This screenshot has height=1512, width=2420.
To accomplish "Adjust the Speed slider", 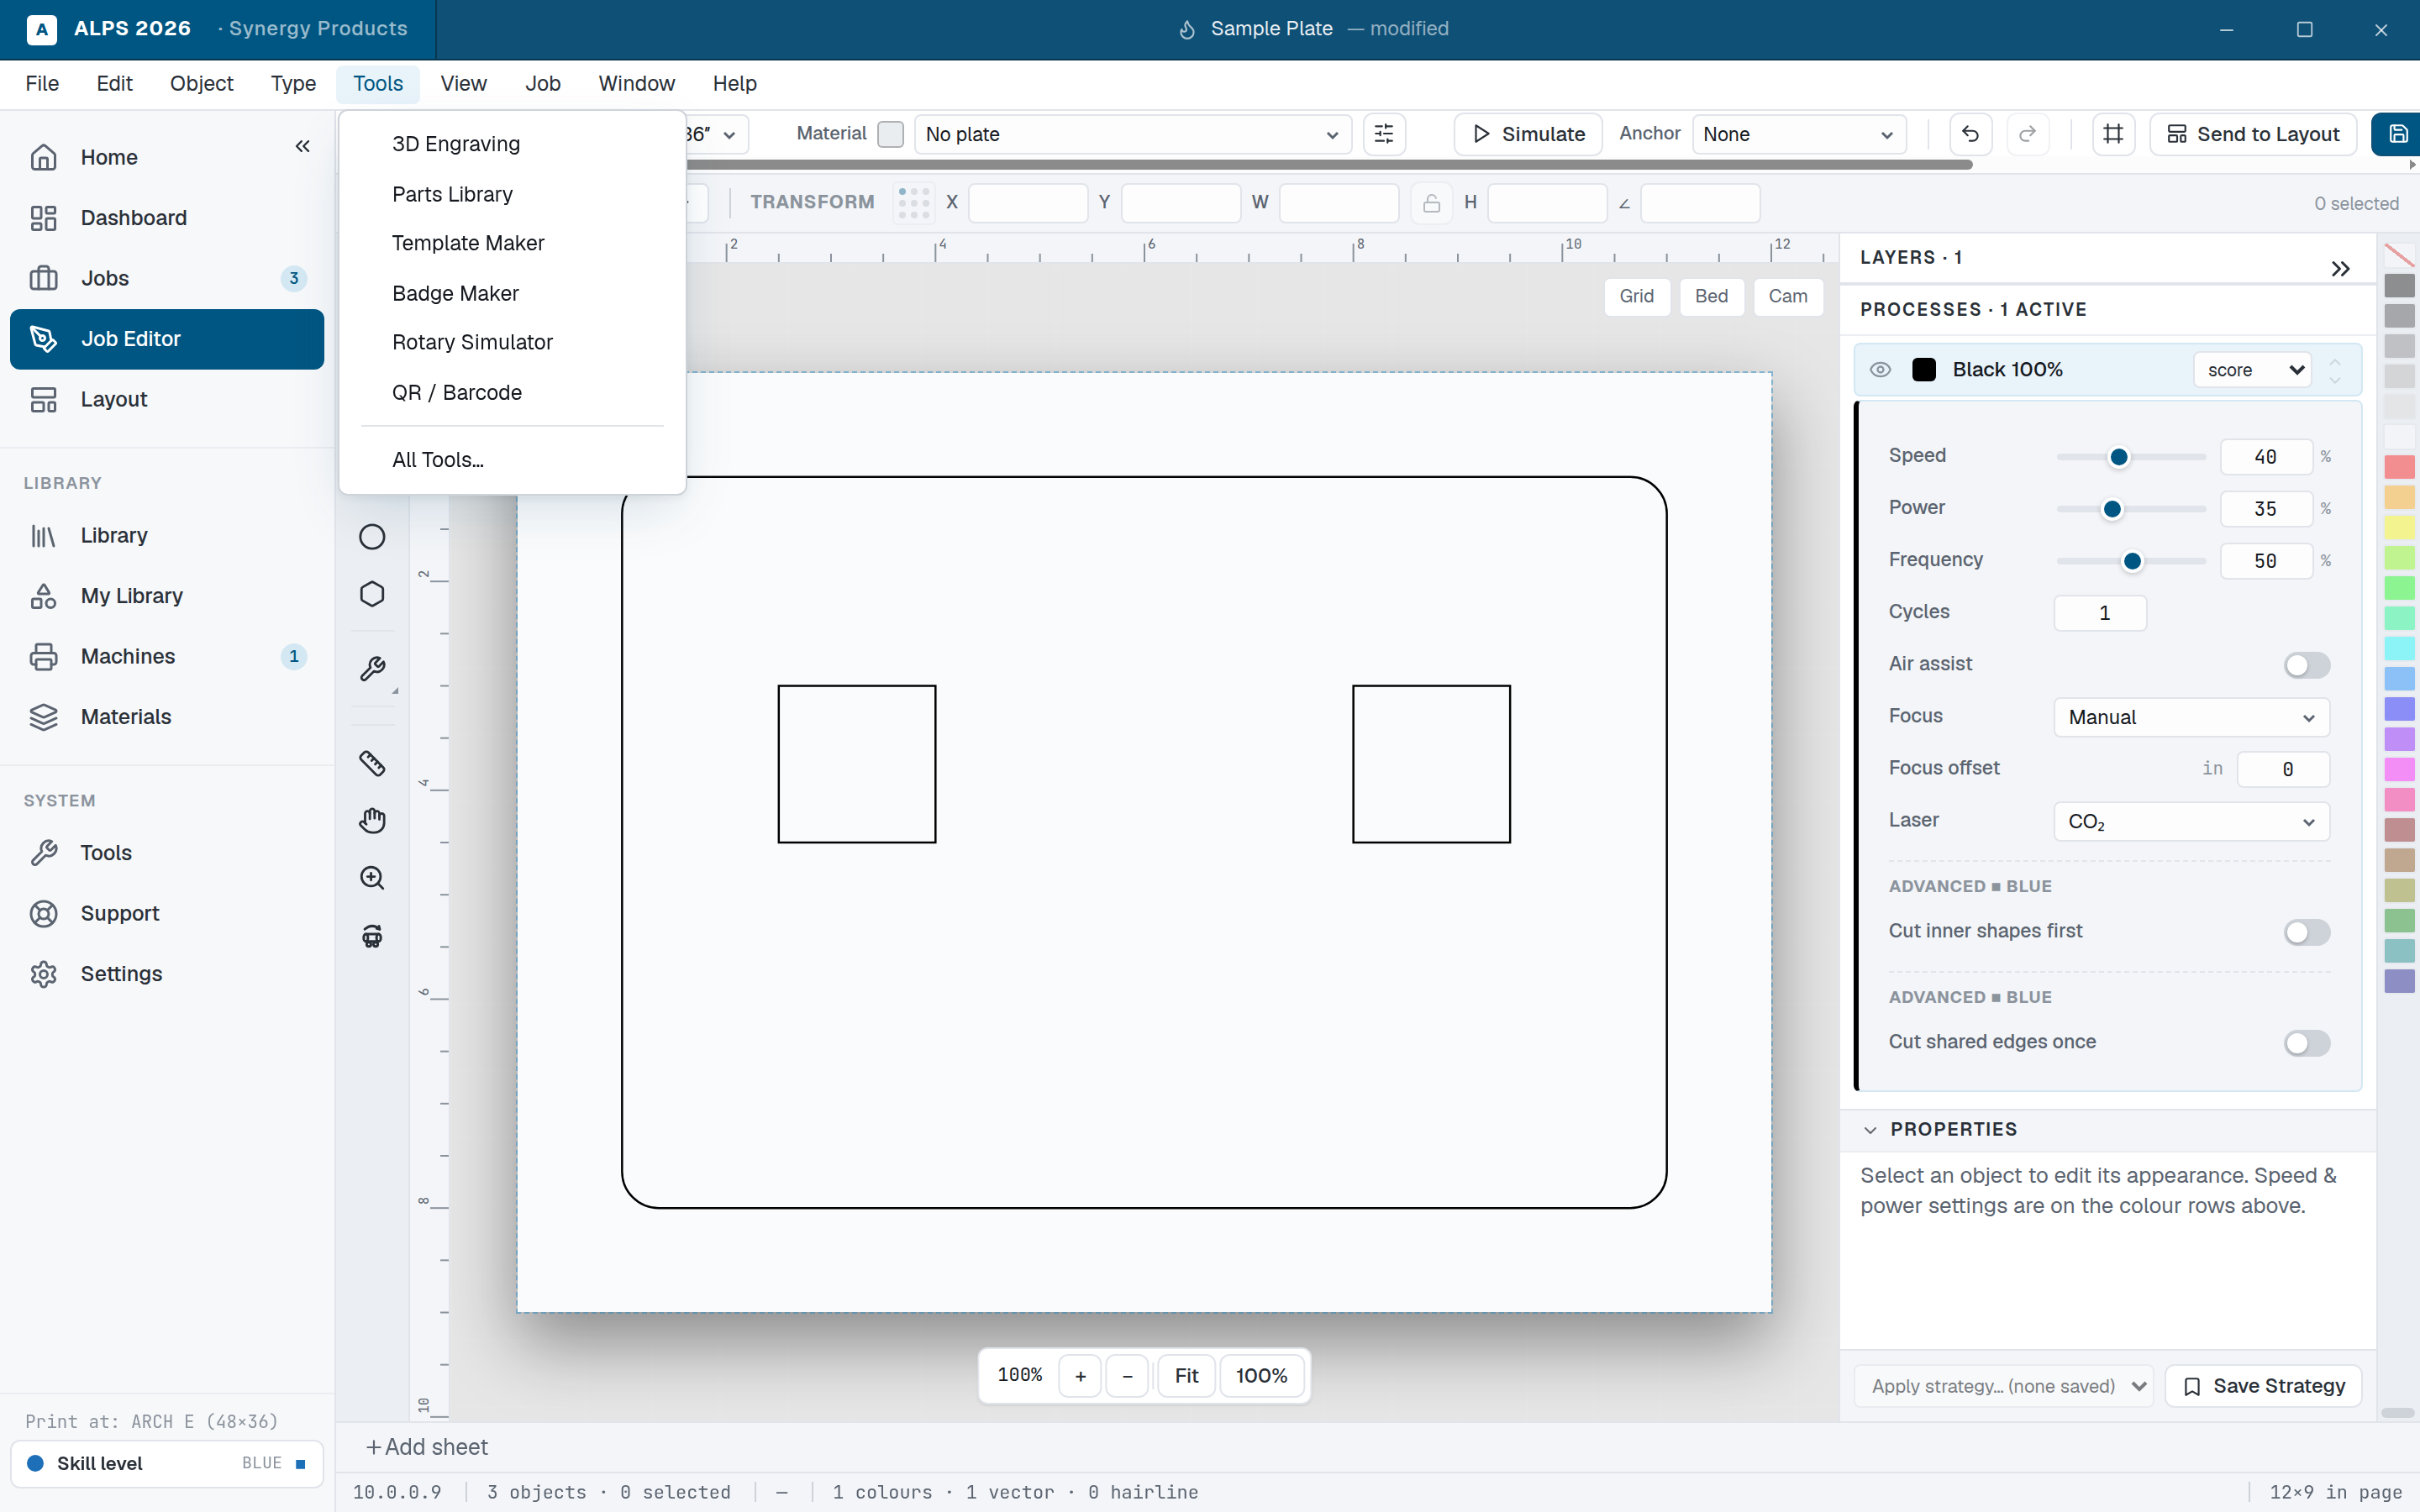I will coord(2131,457).
